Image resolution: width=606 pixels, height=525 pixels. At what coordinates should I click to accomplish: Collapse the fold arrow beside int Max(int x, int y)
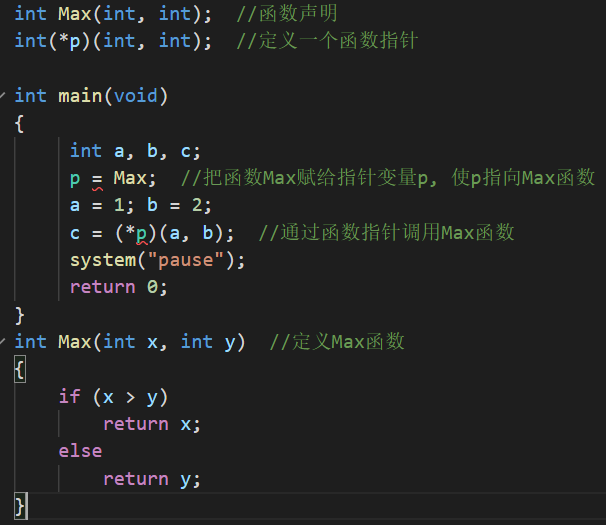(x=2, y=341)
